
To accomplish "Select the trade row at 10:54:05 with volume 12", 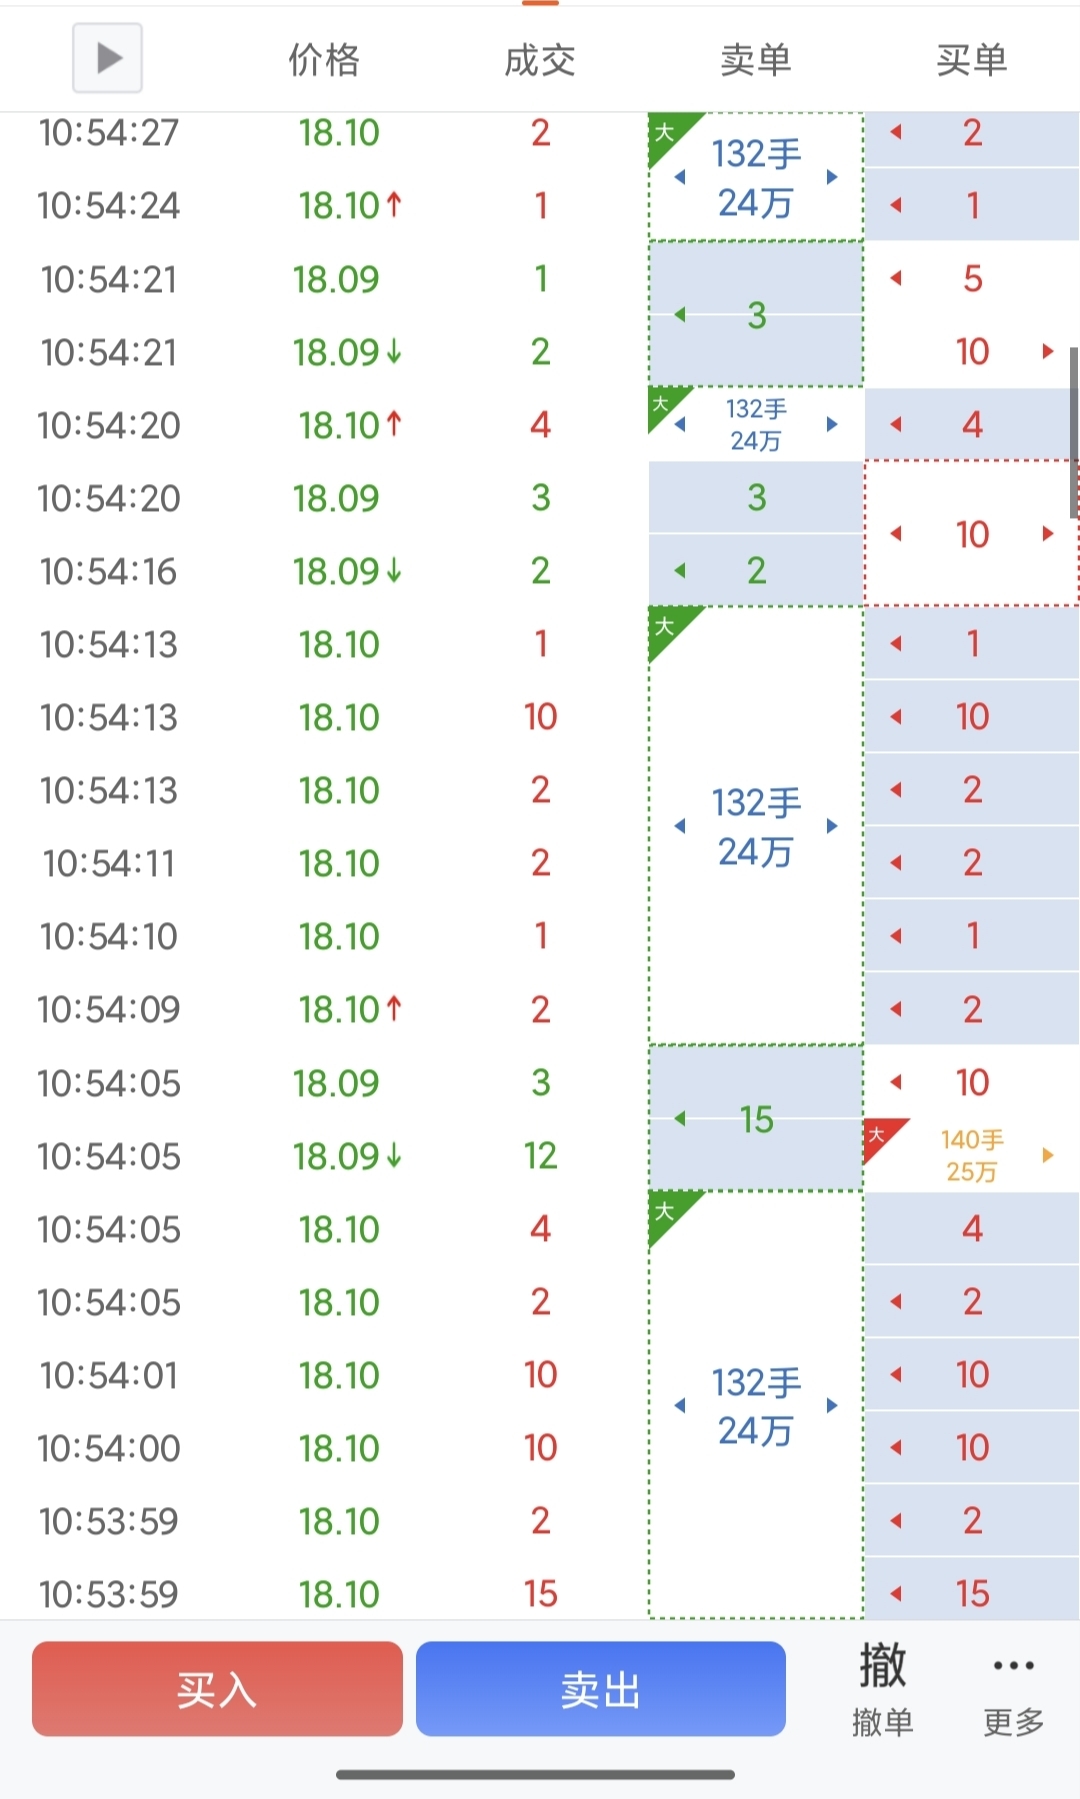I will tap(324, 1156).
